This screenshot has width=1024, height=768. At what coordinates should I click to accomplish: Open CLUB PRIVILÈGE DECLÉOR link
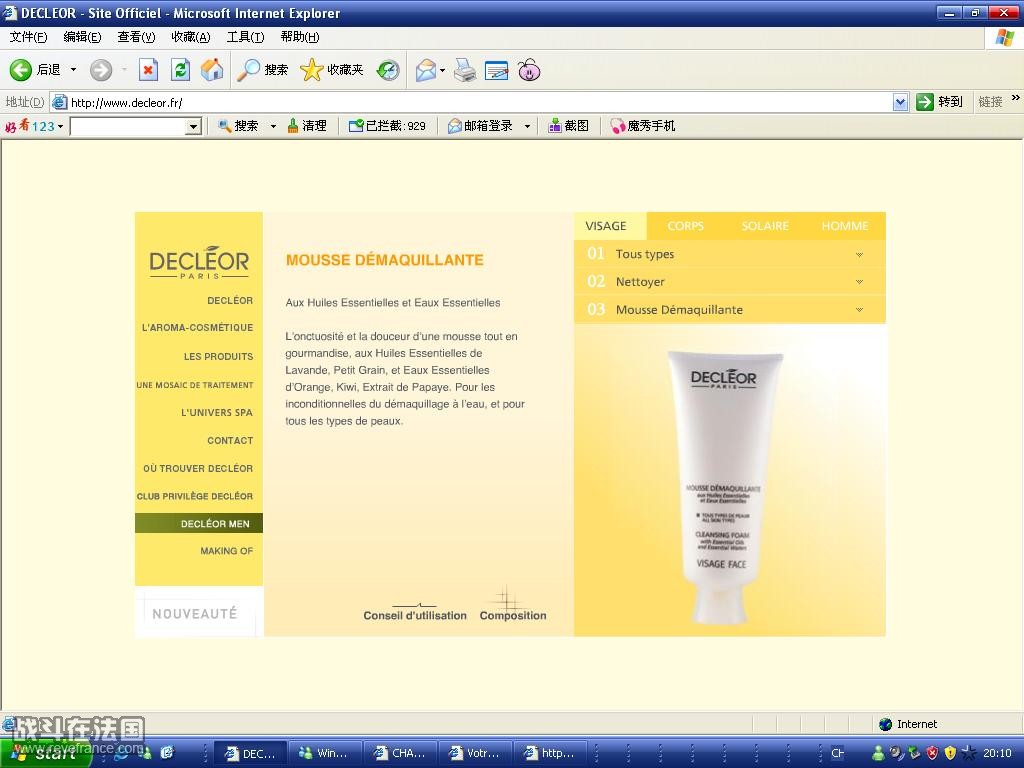[x=195, y=496]
